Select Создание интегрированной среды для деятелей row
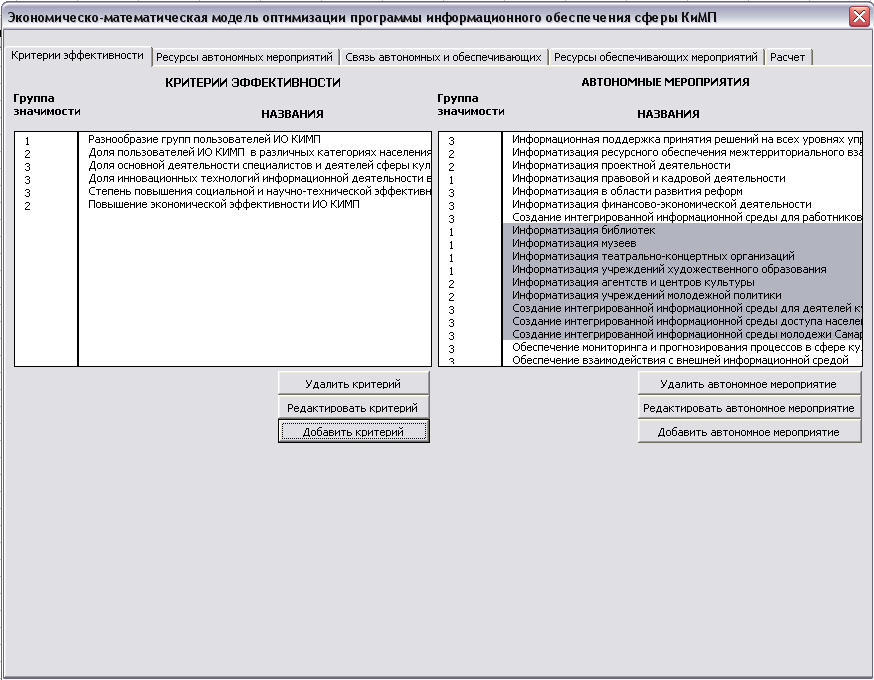 tap(682, 308)
